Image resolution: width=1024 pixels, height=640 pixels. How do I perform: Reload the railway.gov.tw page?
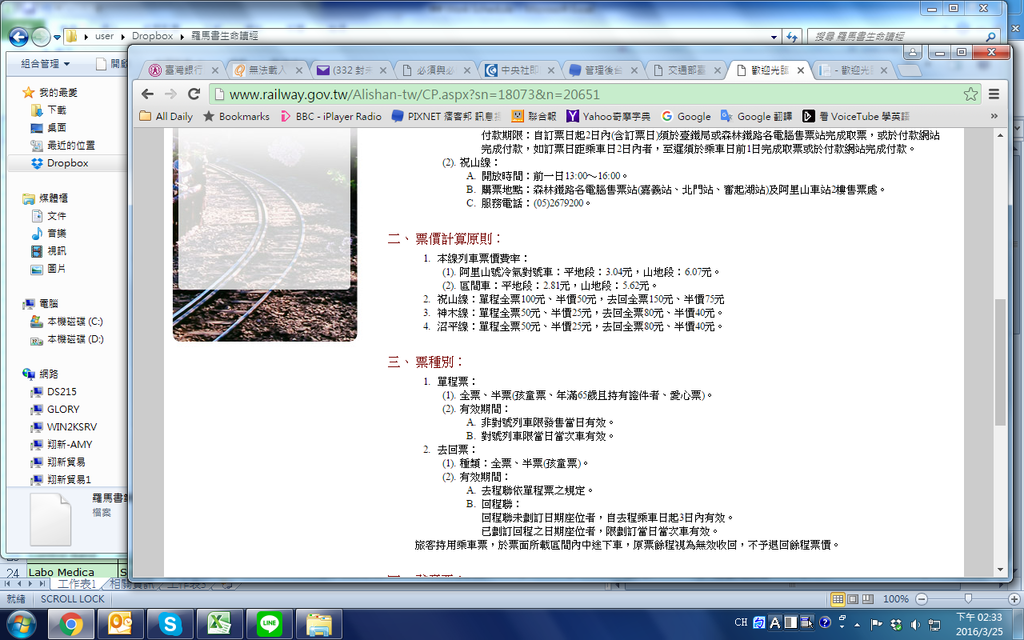(194, 94)
